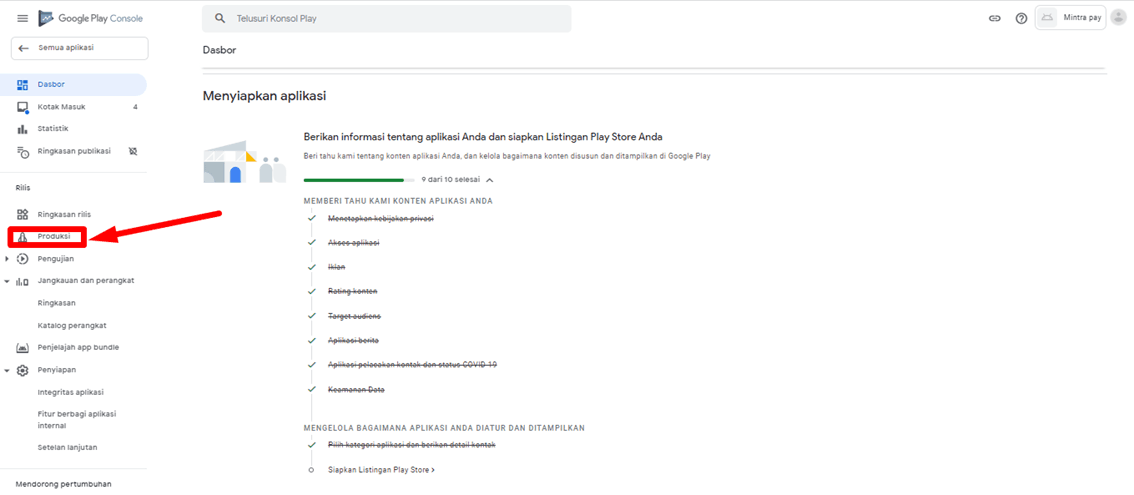Open the help question mark icon
This screenshot has width=1134, height=495.
(1021, 18)
